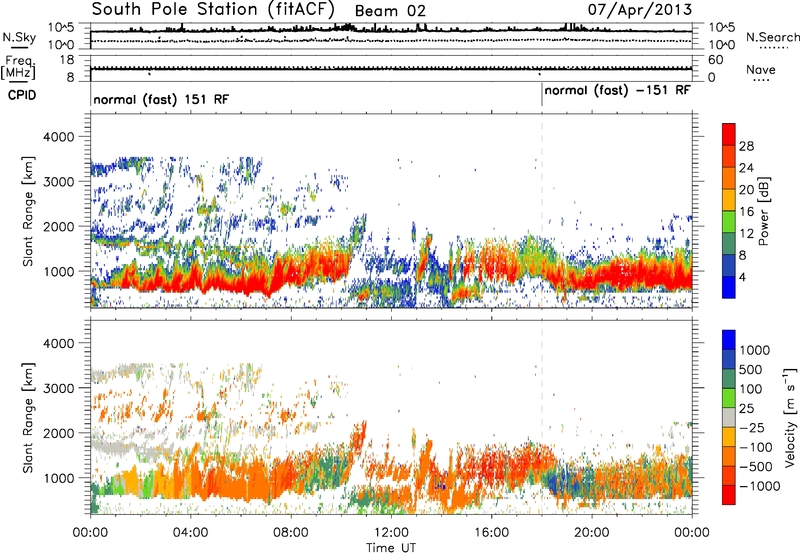Click the 'South Pole Station (fitACF)' title

tap(213, 9)
